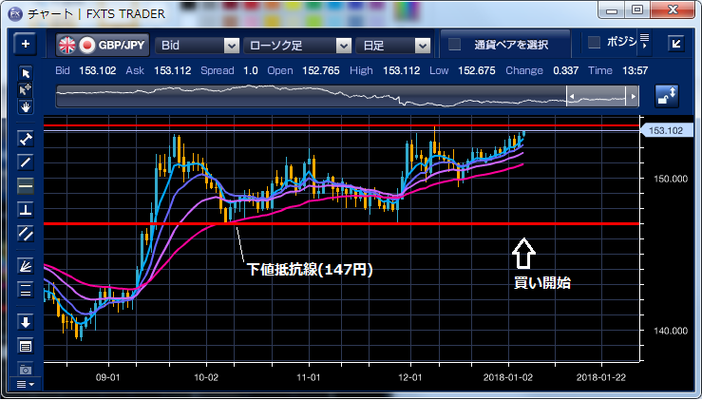Click the 買い開始 annotation text
Image resolution: width=702 pixels, height=400 pixels.
coord(542,283)
